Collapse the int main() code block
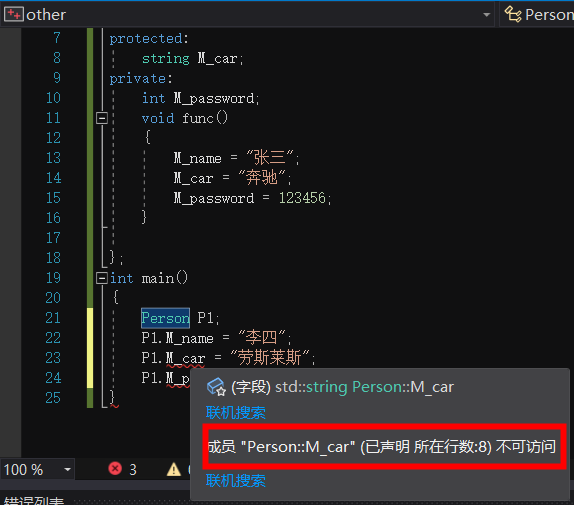This screenshot has width=574, height=505. point(102,278)
